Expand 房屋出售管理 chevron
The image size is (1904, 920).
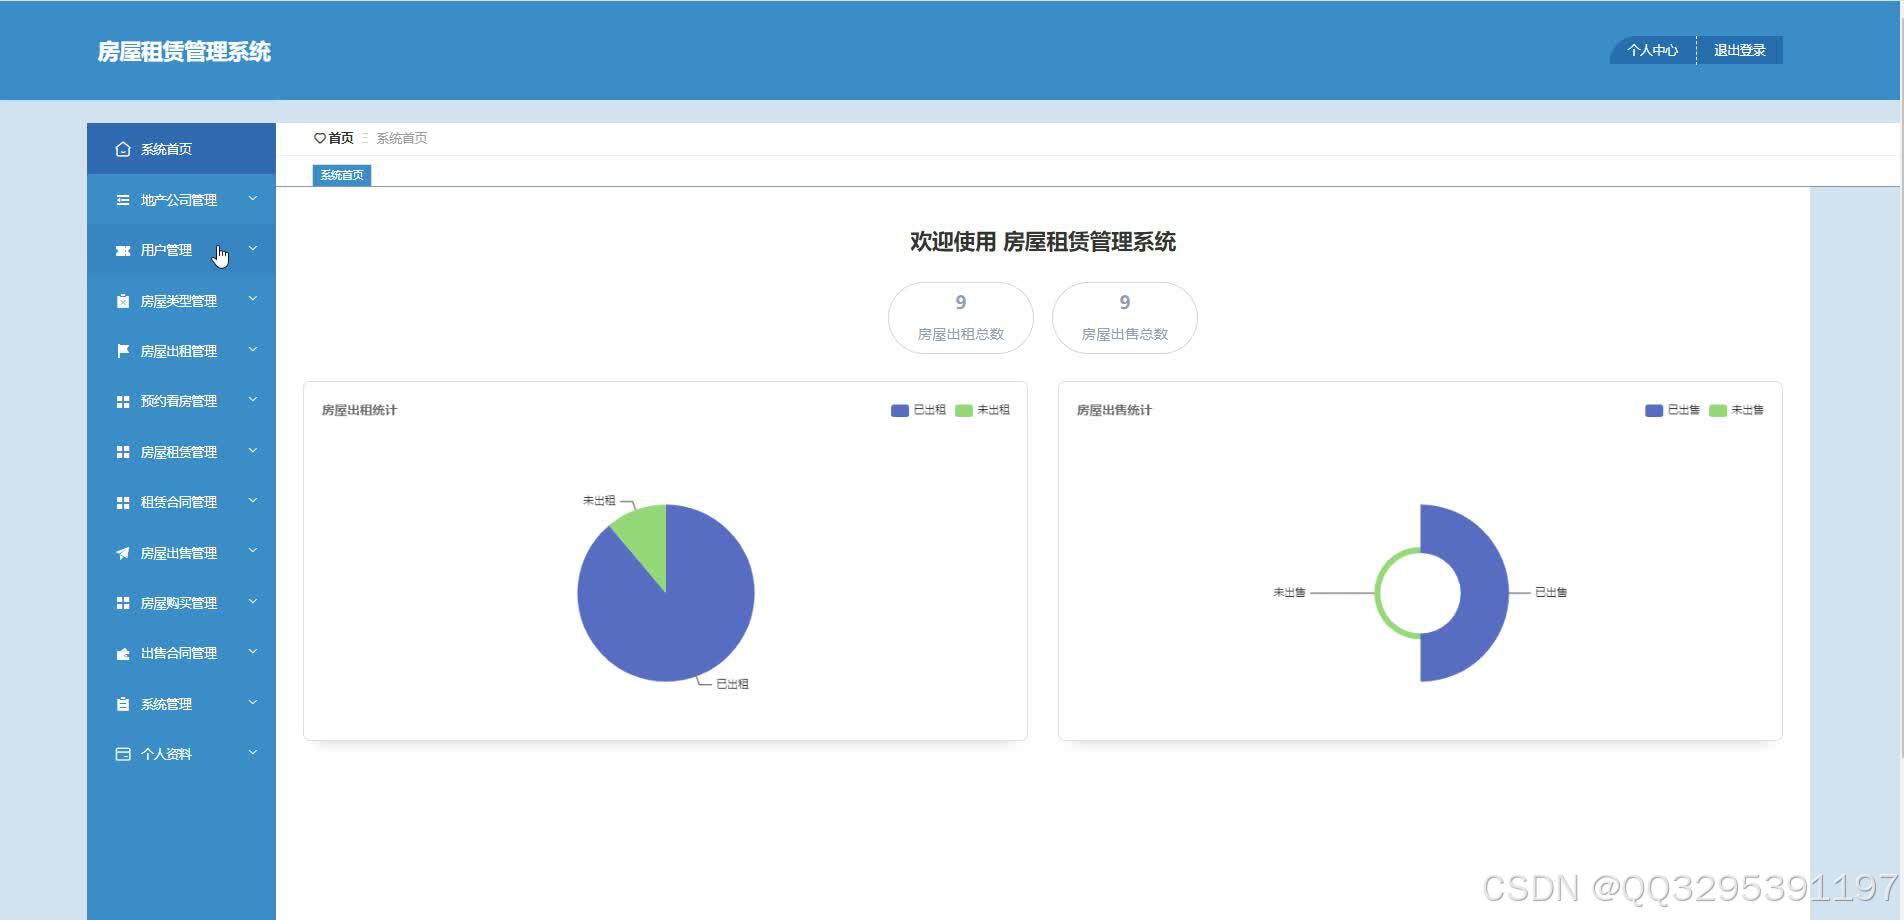tap(253, 551)
